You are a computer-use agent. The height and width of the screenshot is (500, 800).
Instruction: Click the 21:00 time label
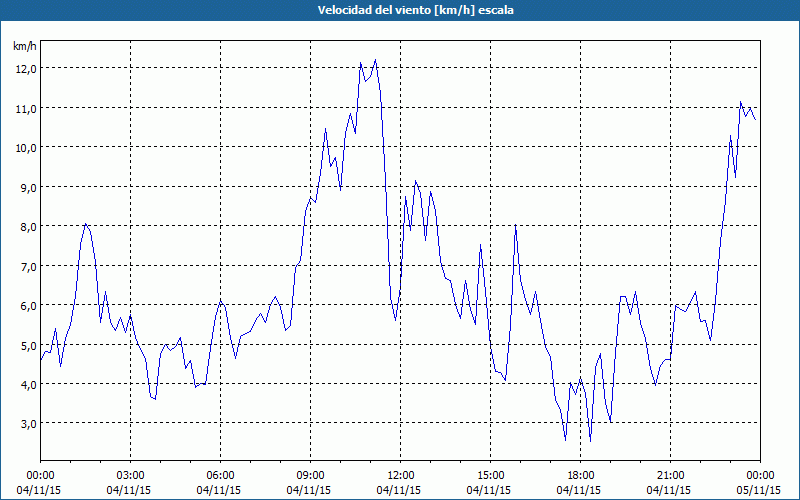click(670, 476)
